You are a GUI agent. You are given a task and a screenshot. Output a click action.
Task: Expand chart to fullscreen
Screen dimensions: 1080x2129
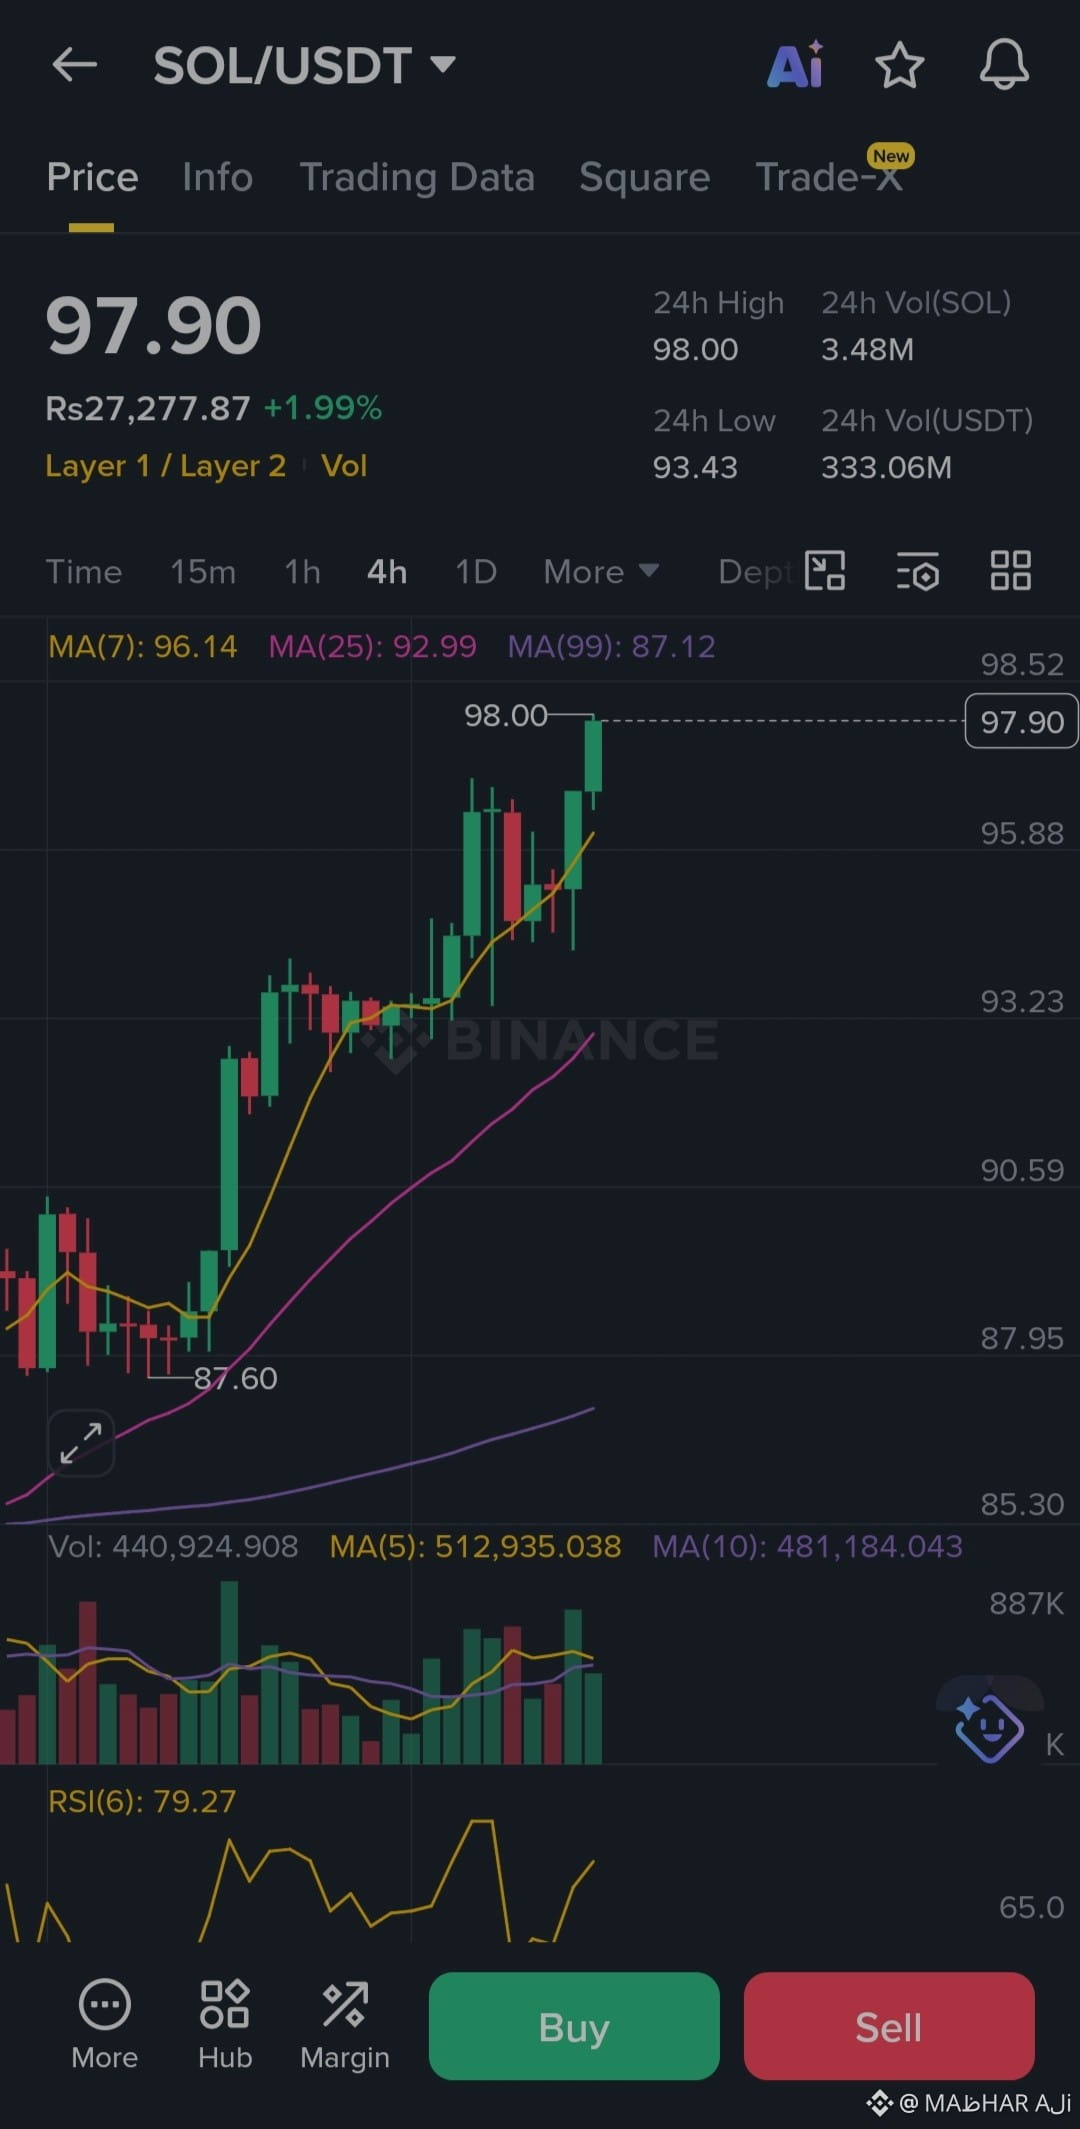click(x=81, y=1443)
